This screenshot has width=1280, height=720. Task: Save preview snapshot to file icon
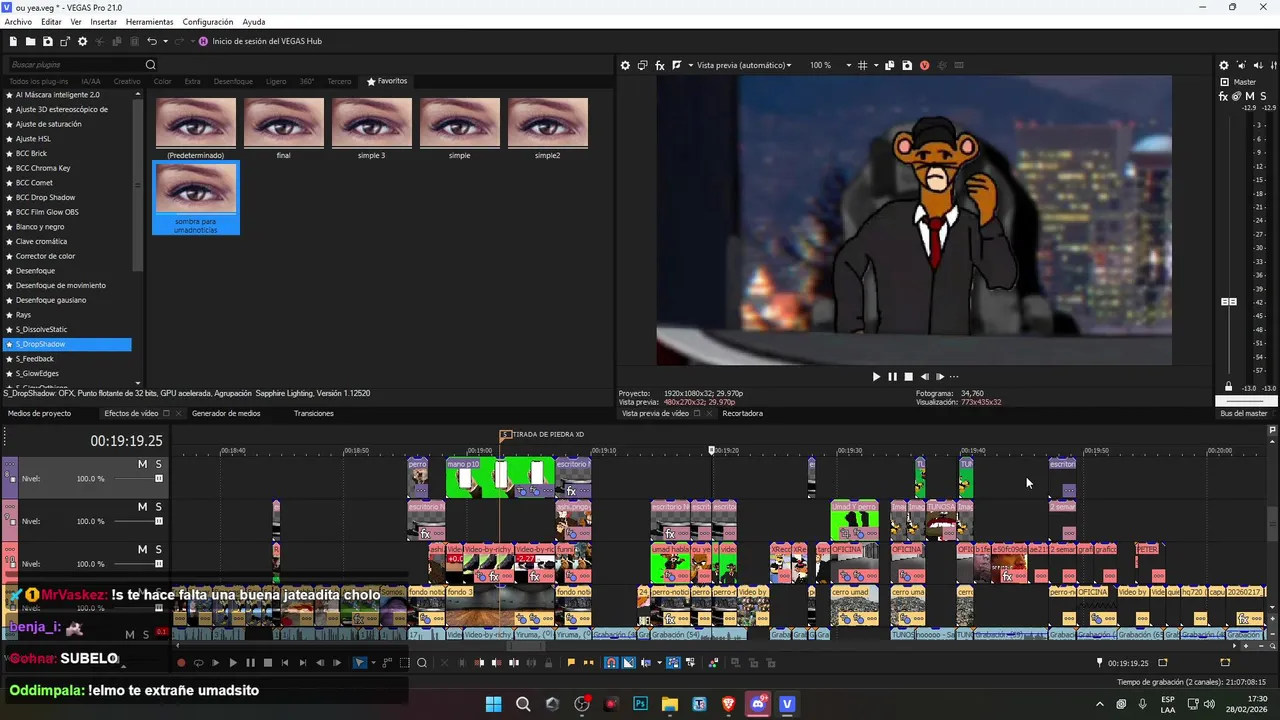pyautogui.click(x=907, y=65)
